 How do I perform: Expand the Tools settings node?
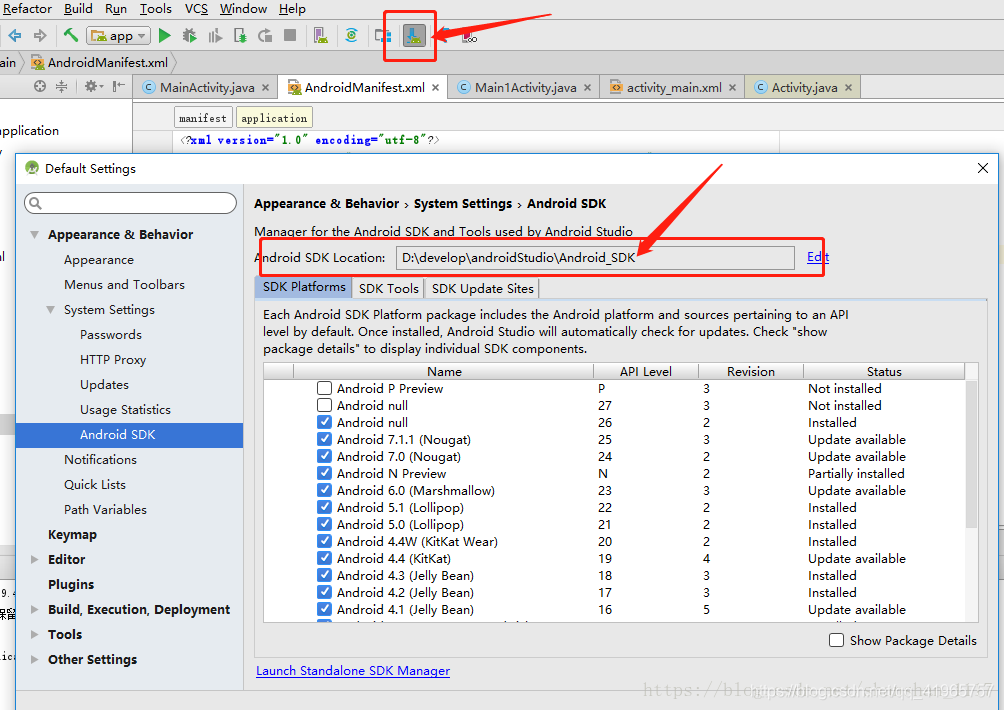[x=35, y=634]
